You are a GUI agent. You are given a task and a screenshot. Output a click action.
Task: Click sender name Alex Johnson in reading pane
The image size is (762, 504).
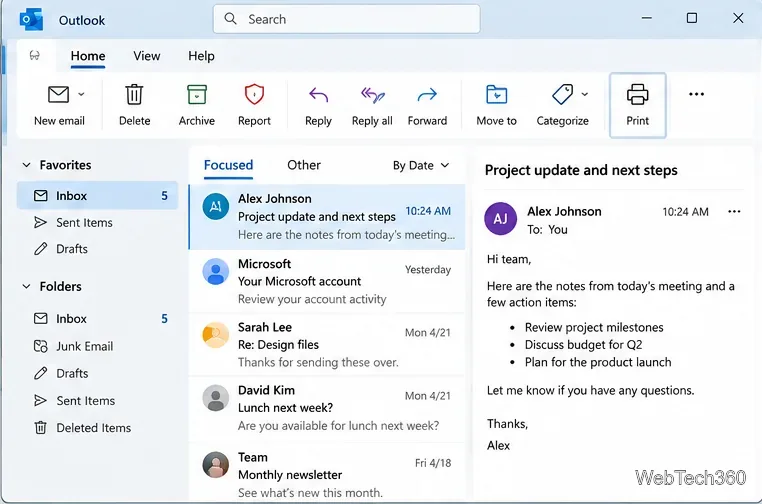pyautogui.click(x=564, y=211)
